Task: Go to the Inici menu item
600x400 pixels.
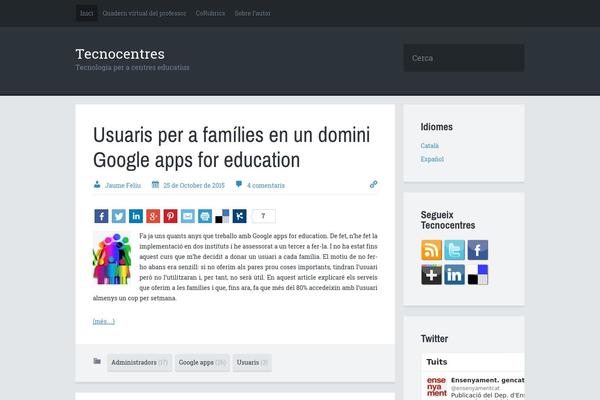Action: [86, 13]
